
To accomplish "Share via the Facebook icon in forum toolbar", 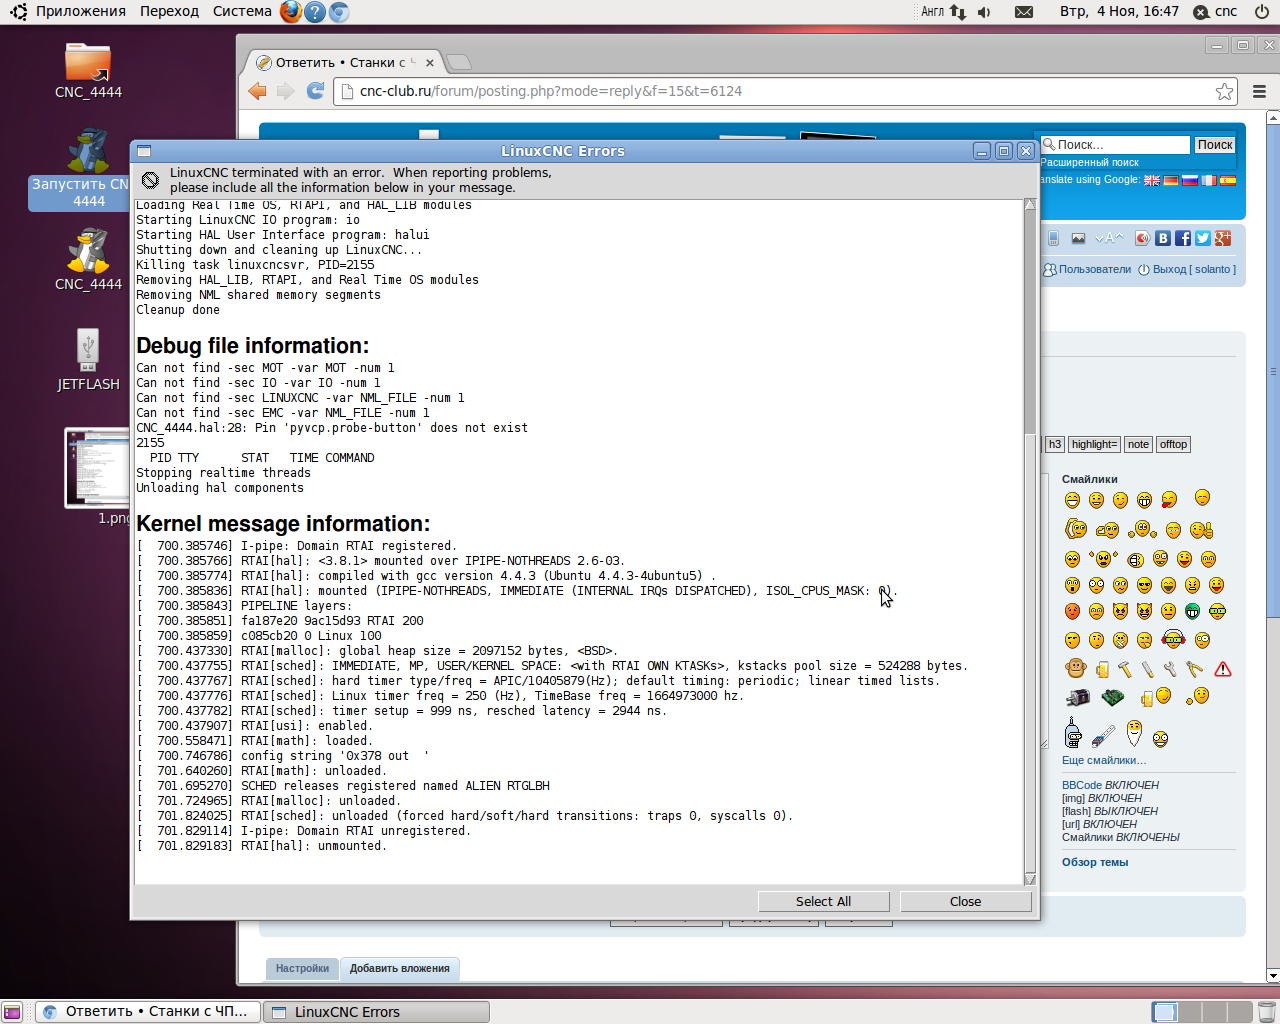I will coord(1183,238).
